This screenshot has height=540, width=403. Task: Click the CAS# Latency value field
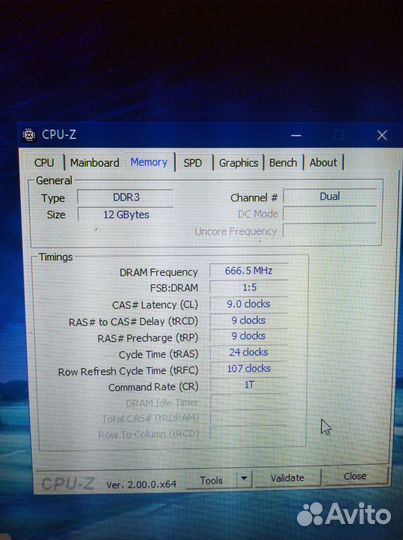(249, 304)
